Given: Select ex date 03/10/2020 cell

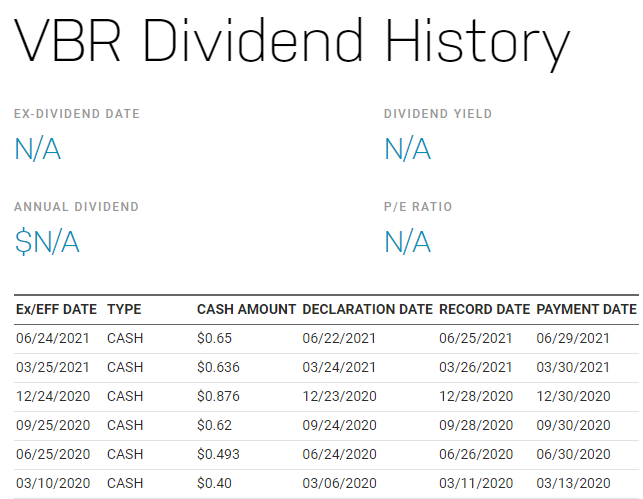Looking at the screenshot, I should pos(53,483).
